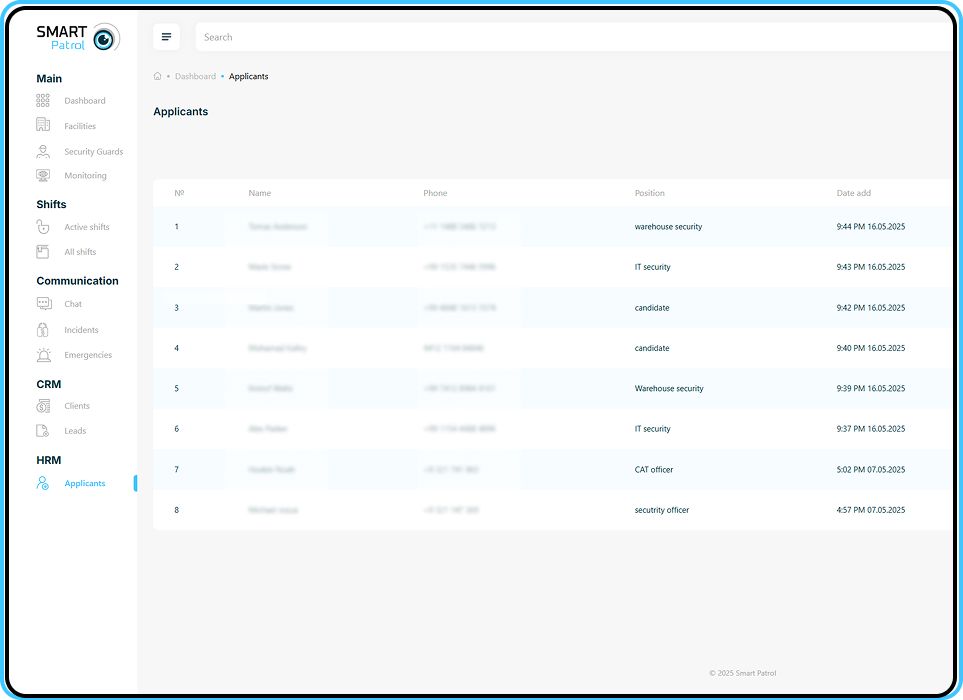963x700 pixels.
Task: Click Dashboard link in breadcrumb
Action: tap(195, 76)
